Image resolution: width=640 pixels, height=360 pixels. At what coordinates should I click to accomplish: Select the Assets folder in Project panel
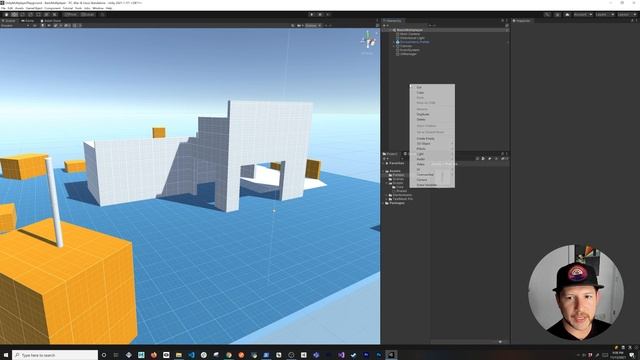pyautogui.click(x=395, y=171)
